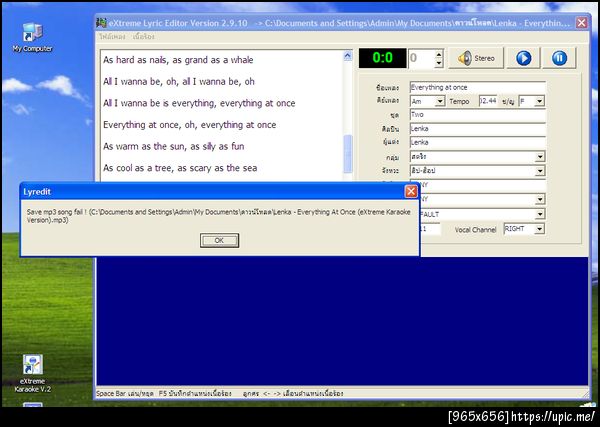The height and width of the screenshot is (427, 600).
Task: Click the blue lyric preview area
Action: click(x=342, y=321)
